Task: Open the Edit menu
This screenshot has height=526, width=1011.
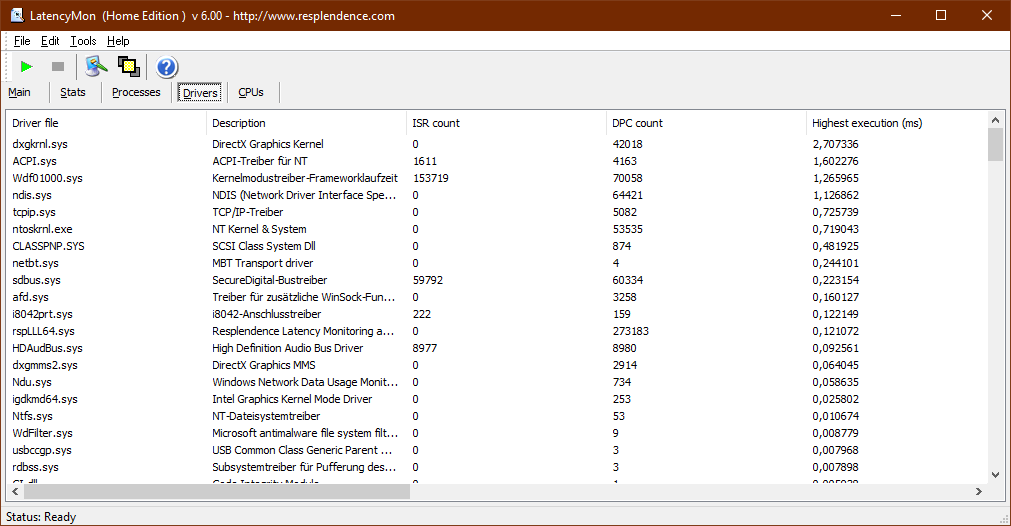Action: tap(50, 41)
